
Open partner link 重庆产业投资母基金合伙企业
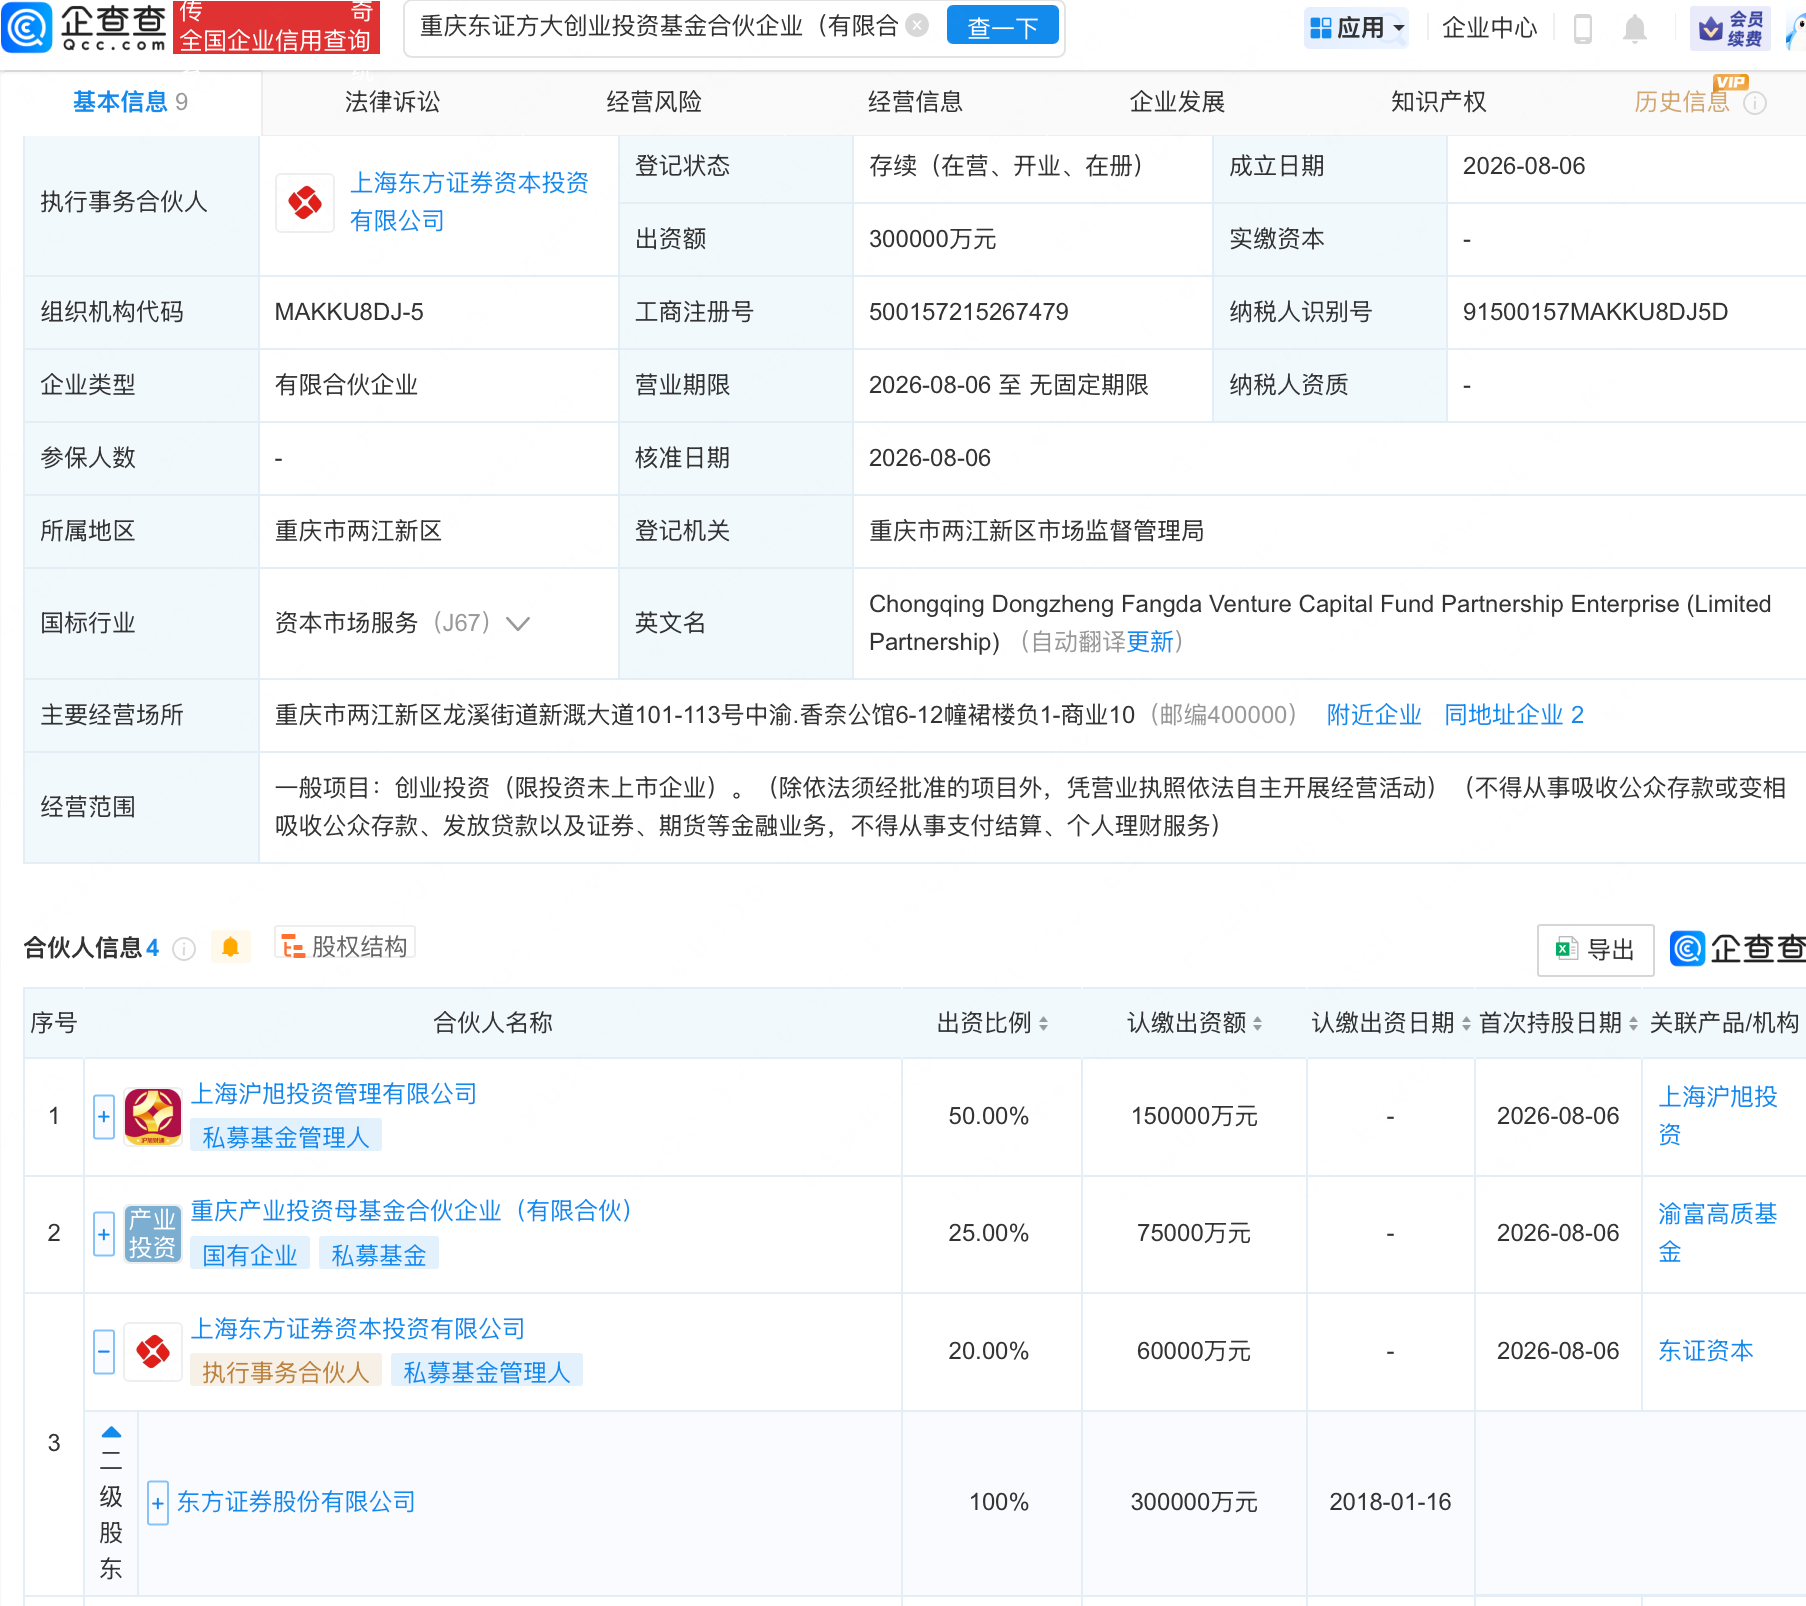tap(411, 1211)
